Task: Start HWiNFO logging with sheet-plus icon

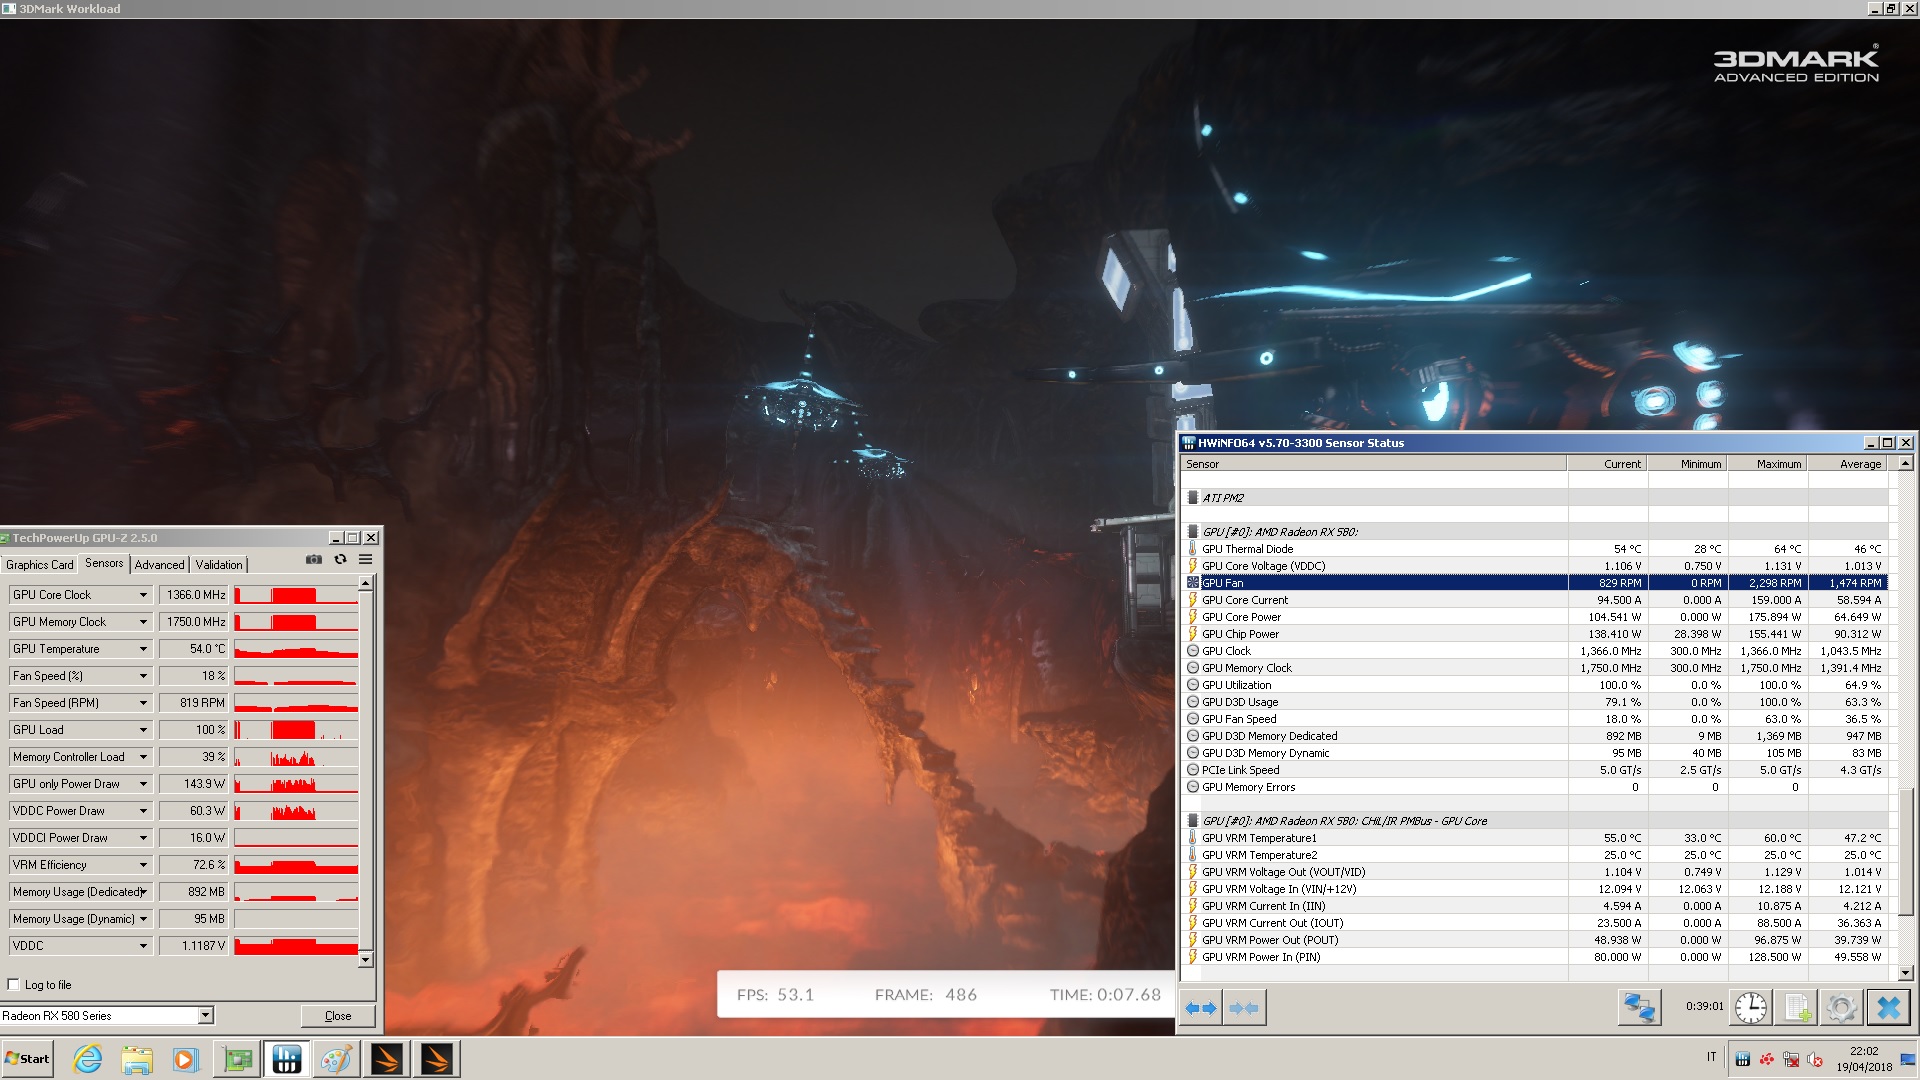Action: [x=1796, y=1008]
